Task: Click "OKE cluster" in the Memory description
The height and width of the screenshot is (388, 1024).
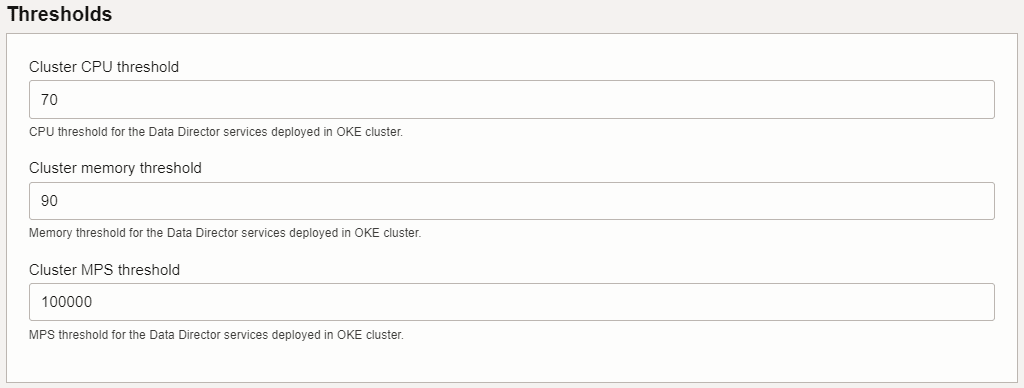Action: click(387, 233)
